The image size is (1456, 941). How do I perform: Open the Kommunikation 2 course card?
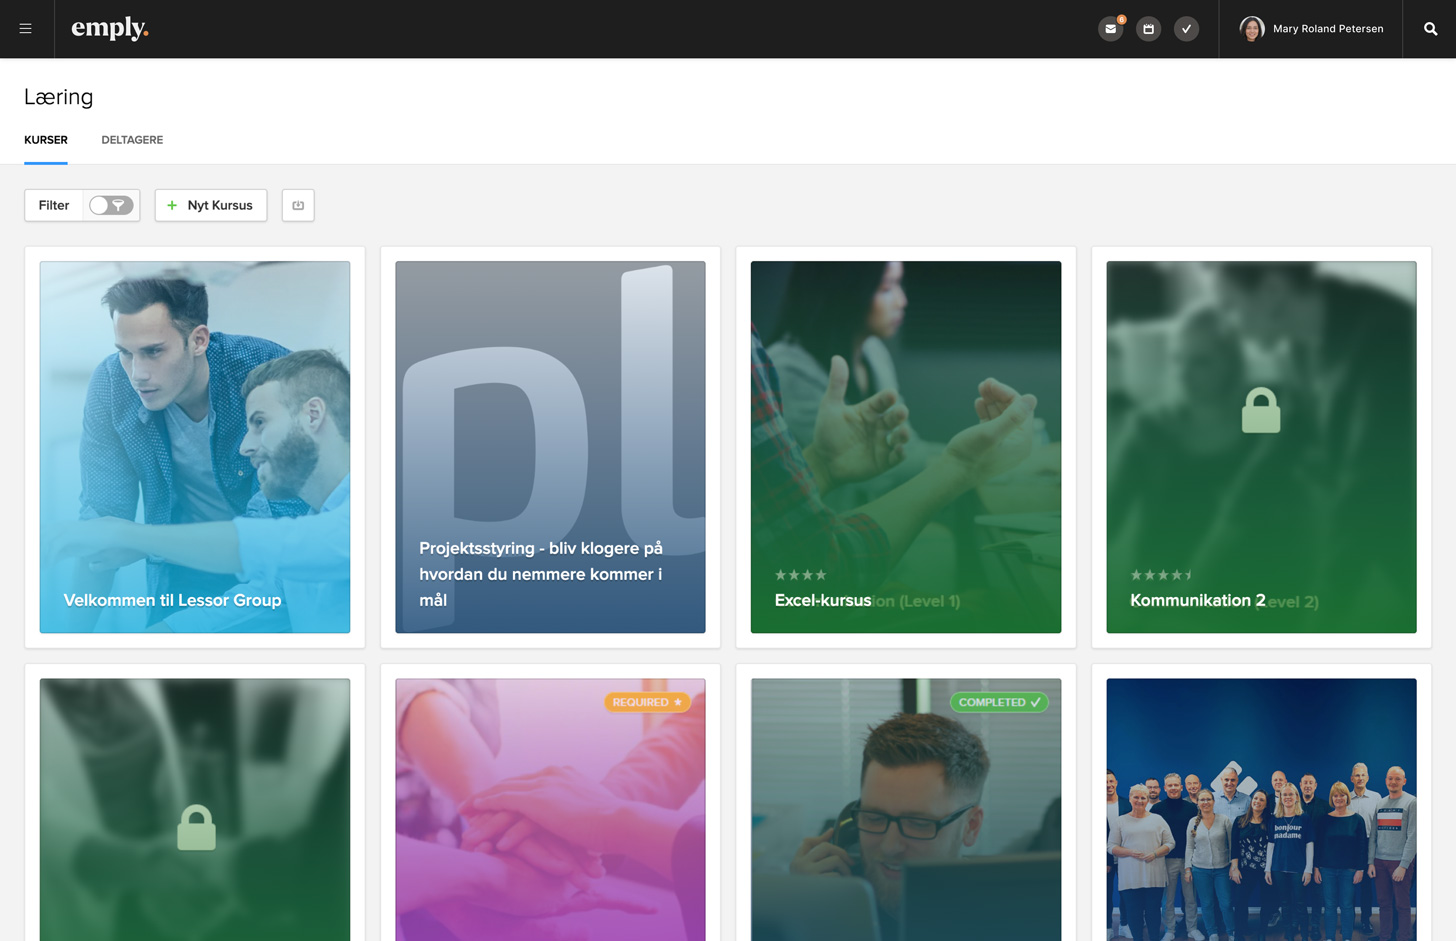tap(1261, 447)
